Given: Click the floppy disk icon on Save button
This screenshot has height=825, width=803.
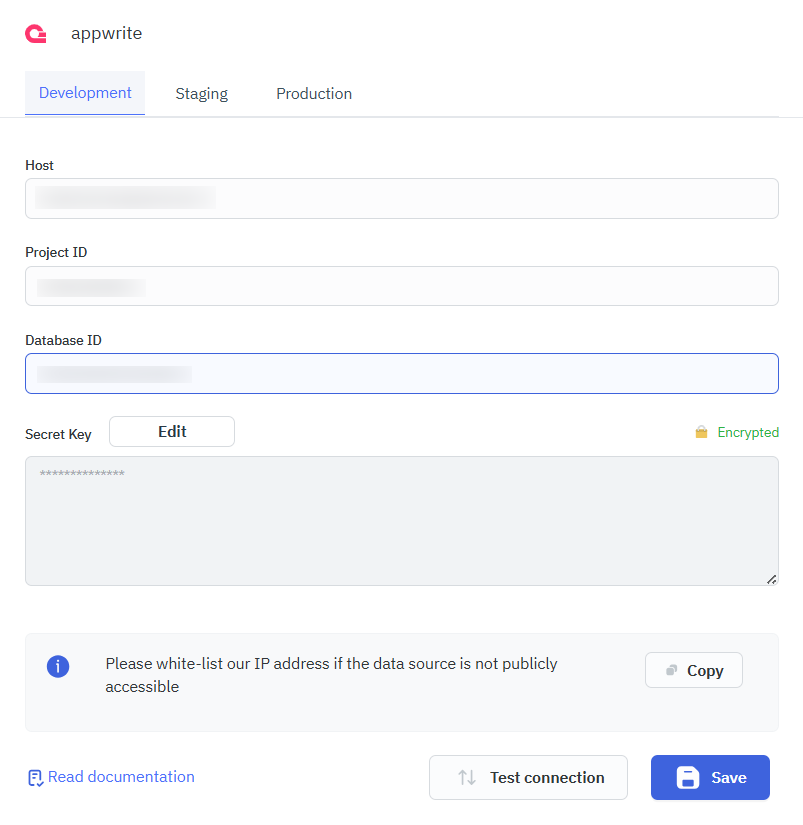Looking at the screenshot, I should pos(689,777).
